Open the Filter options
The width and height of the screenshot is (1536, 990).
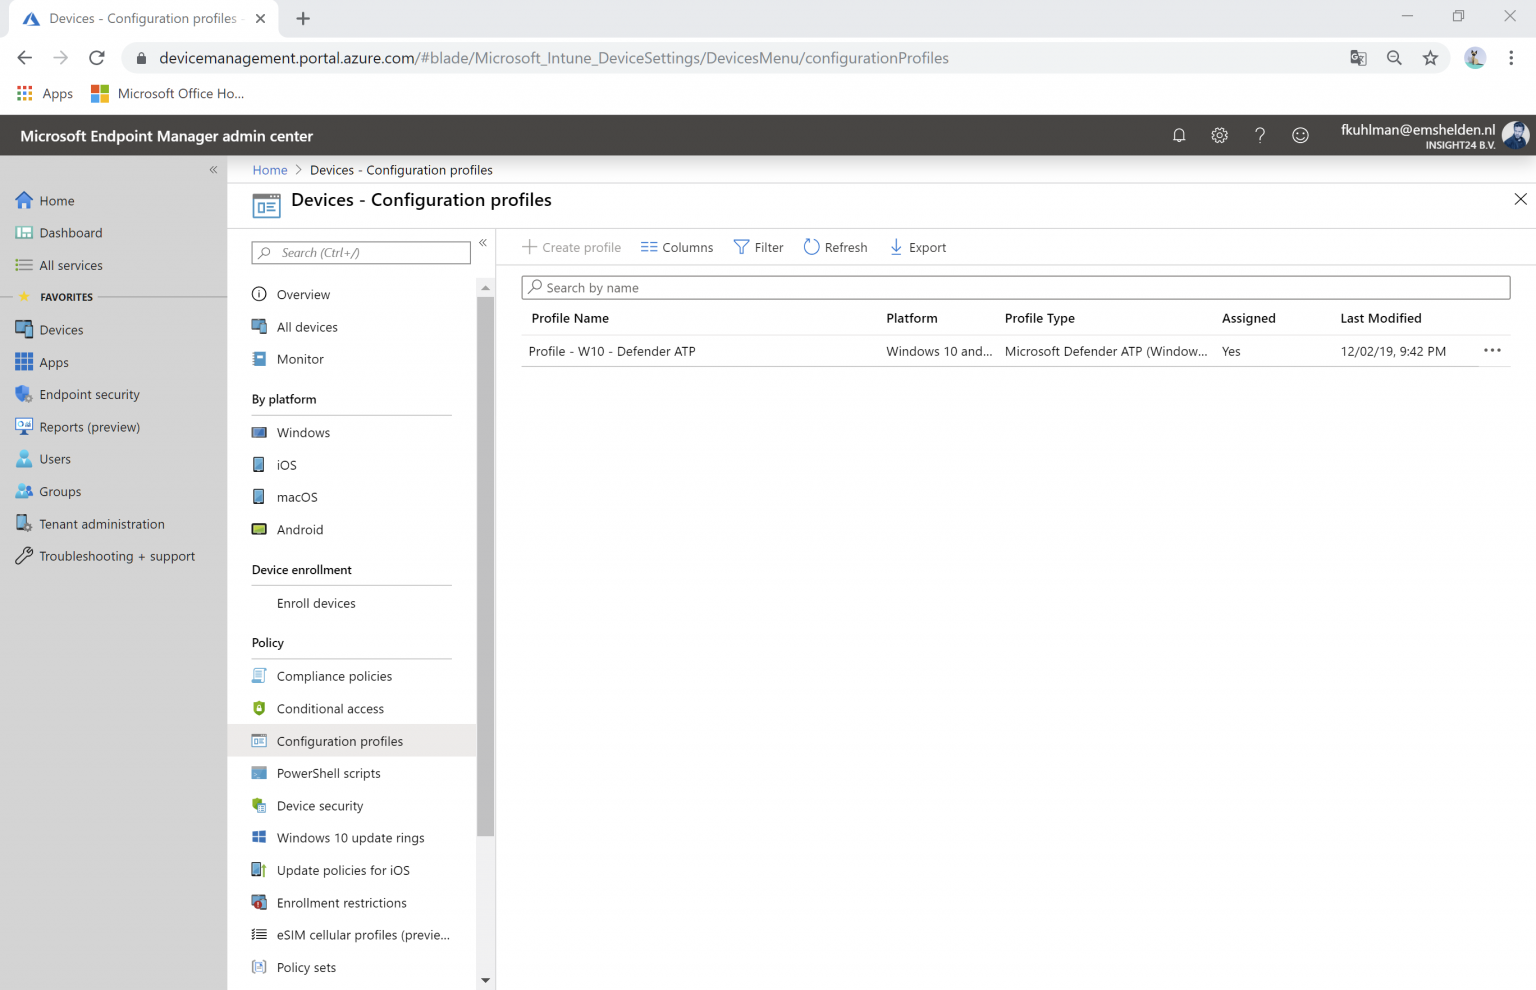click(x=758, y=247)
